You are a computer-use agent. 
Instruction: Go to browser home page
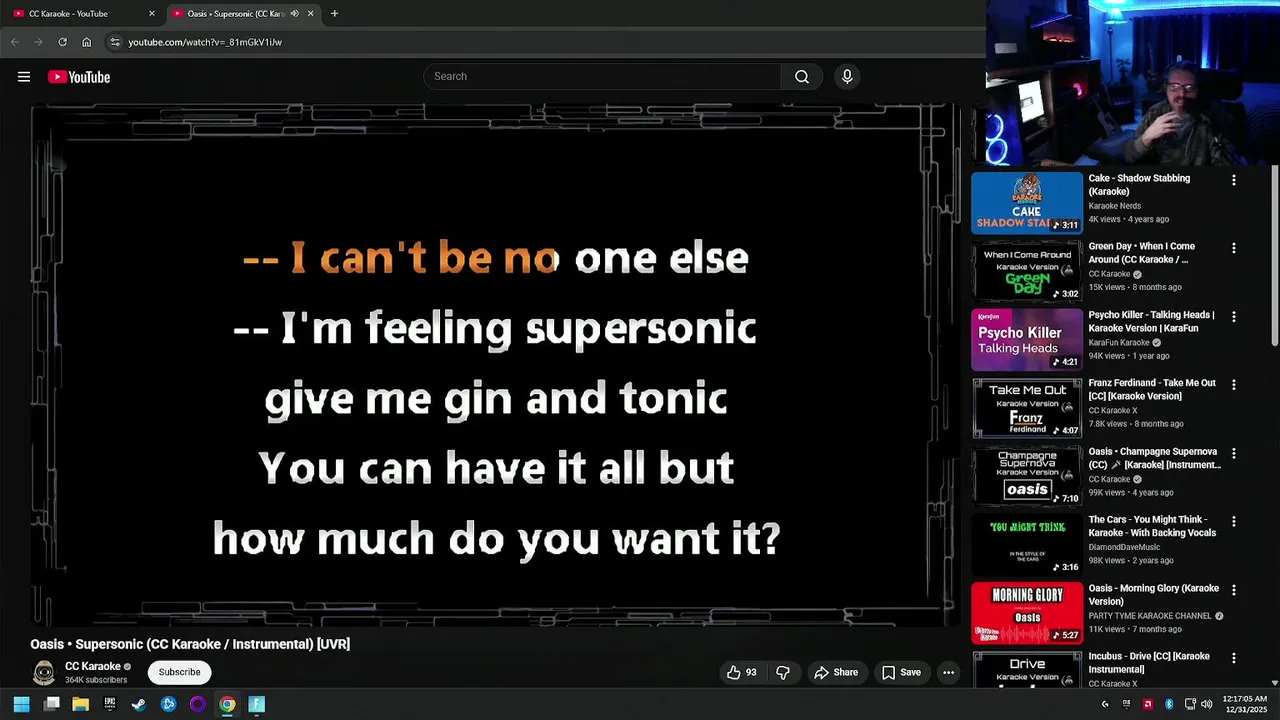coord(86,42)
